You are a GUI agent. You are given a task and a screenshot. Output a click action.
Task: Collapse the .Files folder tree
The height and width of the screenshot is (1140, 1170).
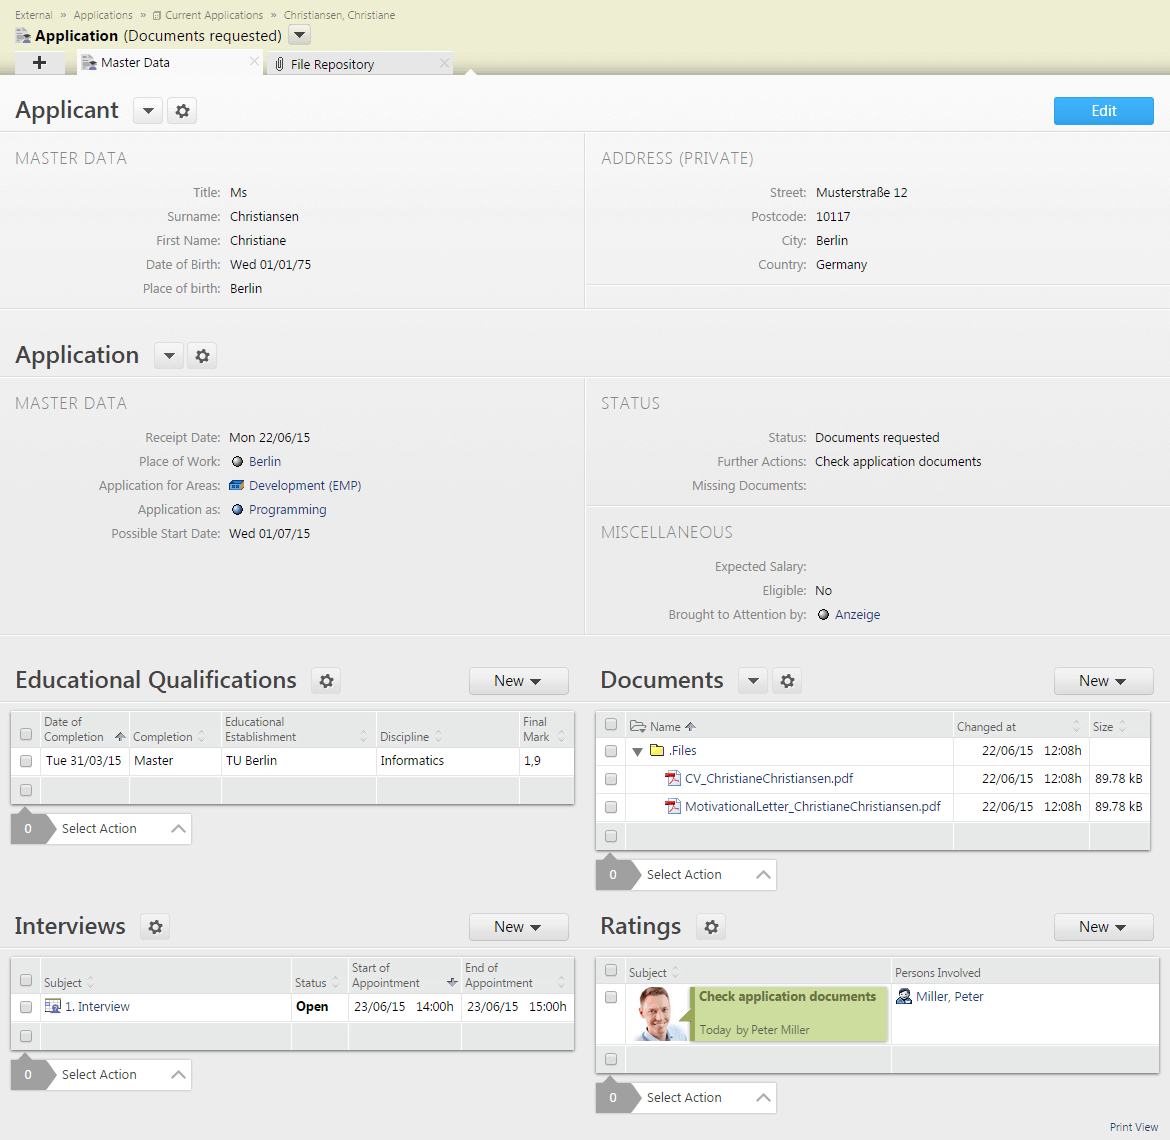pos(637,751)
